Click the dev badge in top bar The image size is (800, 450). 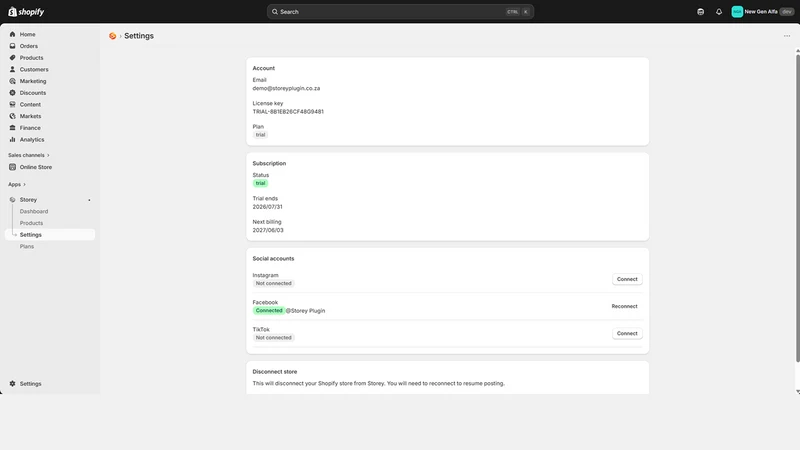(787, 12)
